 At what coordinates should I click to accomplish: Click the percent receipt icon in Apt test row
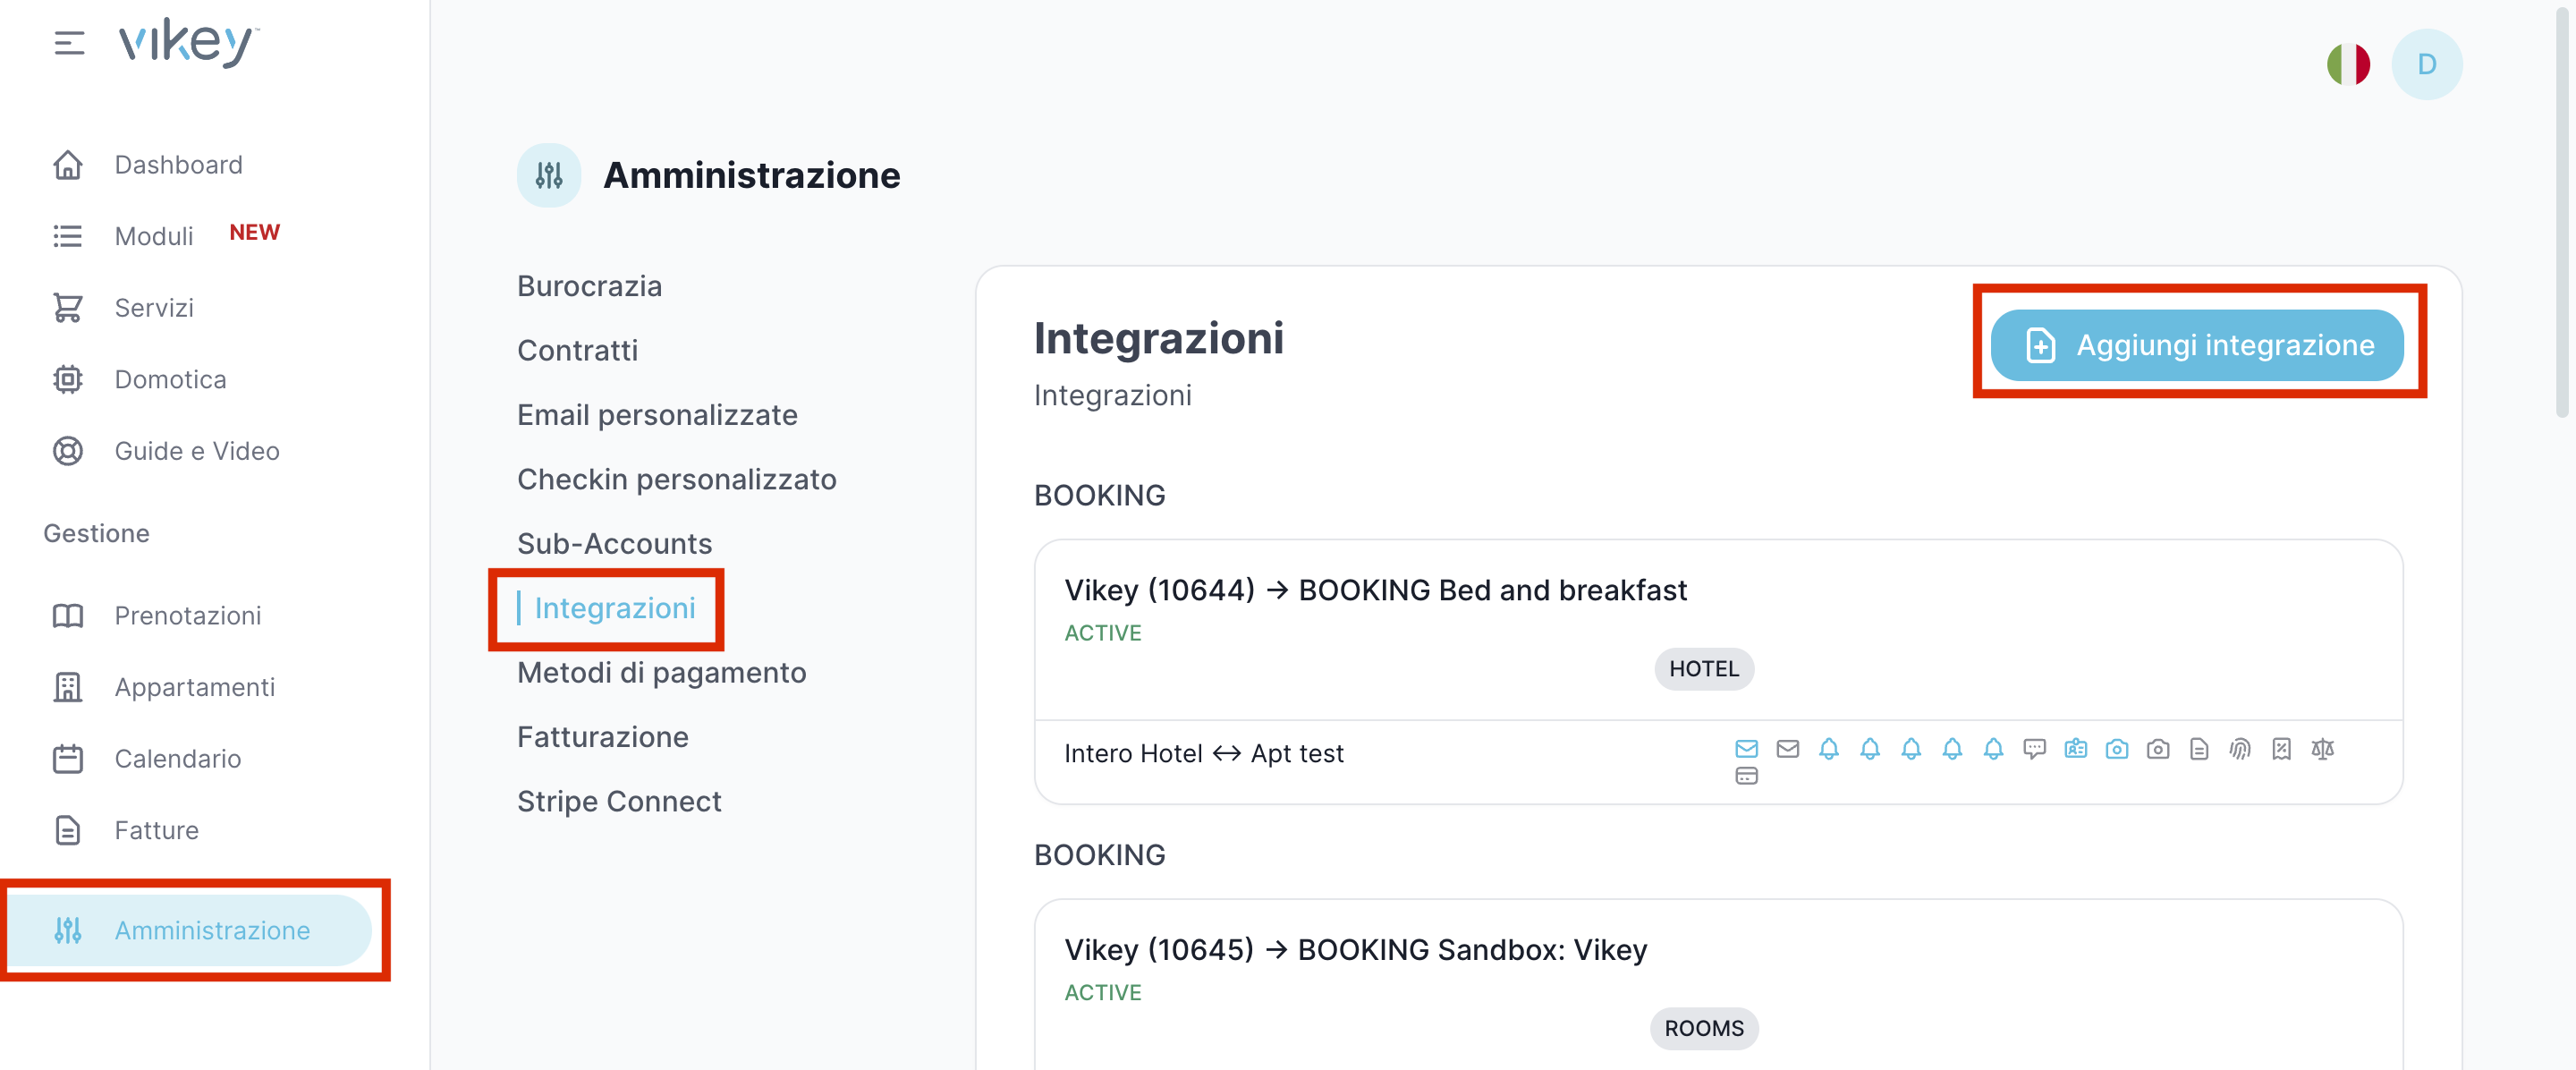click(2281, 749)
